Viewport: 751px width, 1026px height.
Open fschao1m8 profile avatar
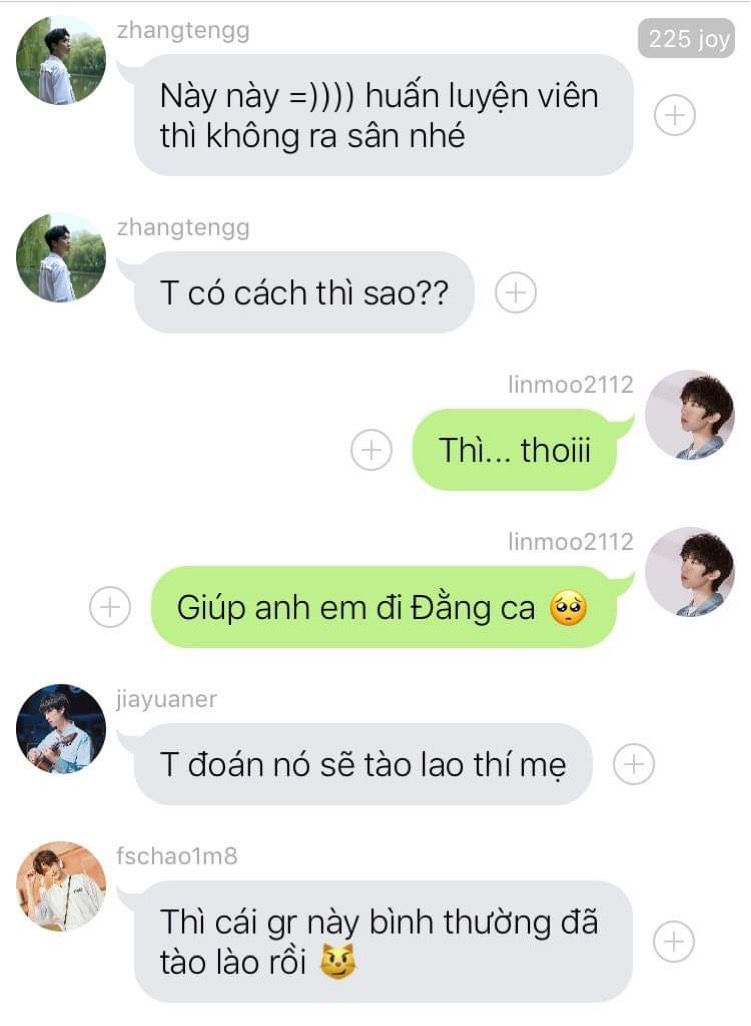61,886
